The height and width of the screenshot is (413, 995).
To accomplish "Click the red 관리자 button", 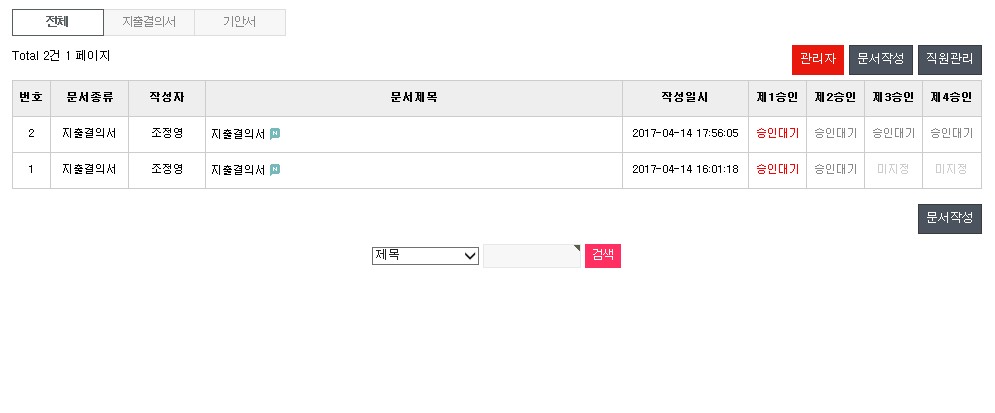I will (818, 60).
